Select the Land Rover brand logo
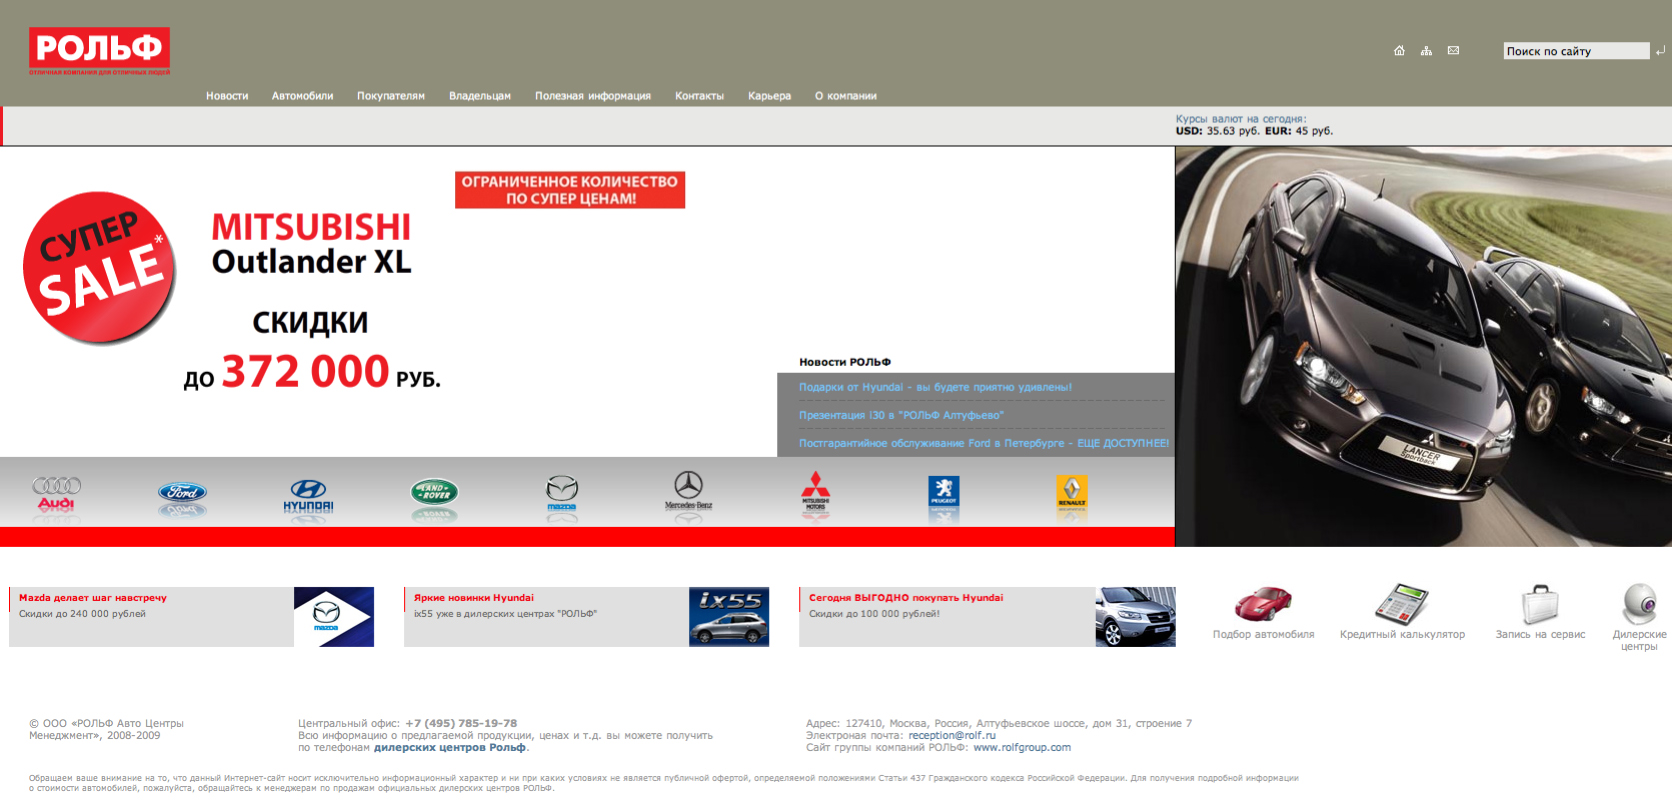 (435, 492)
